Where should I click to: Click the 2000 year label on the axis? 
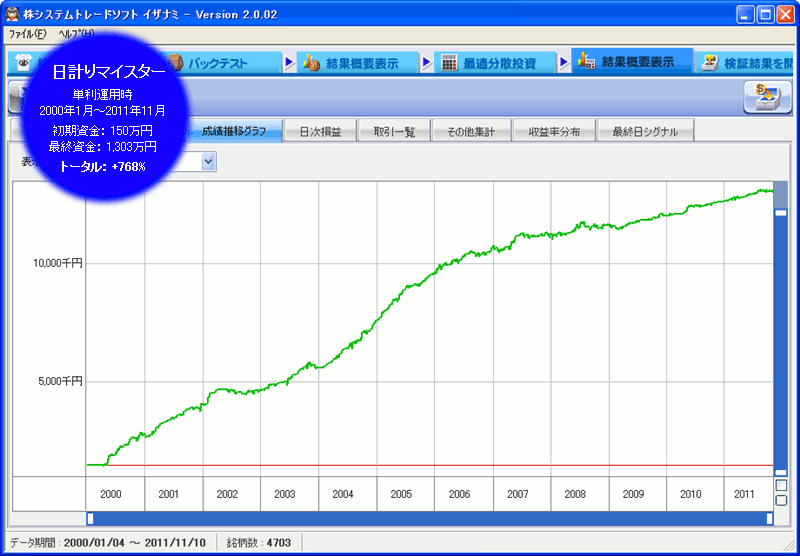point(111,494)
